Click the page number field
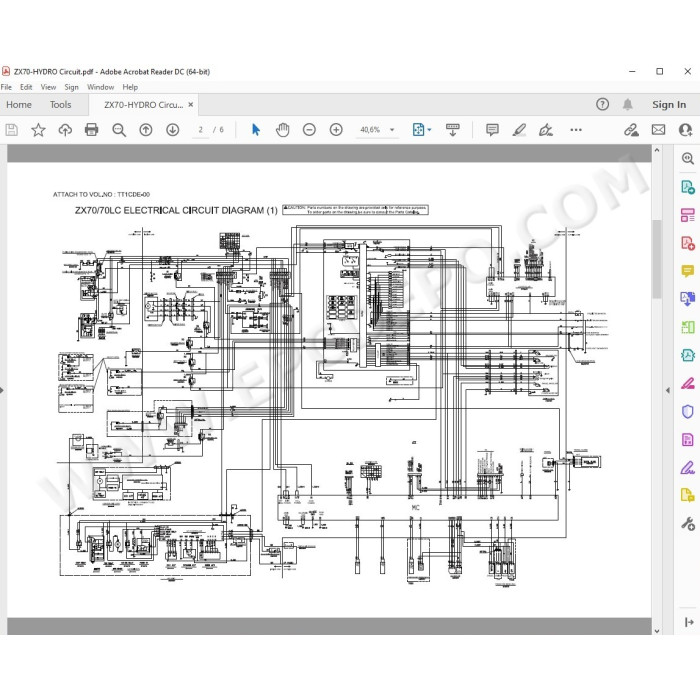The height and width of the screenshot is (700, 700). (200, 130)
